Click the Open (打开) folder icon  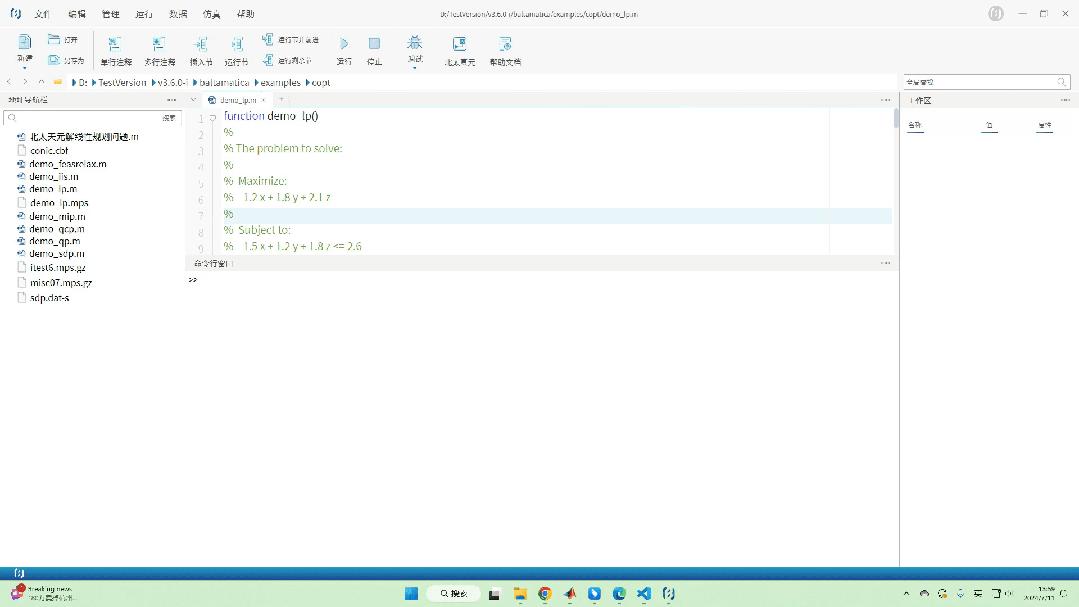point(54,40)
